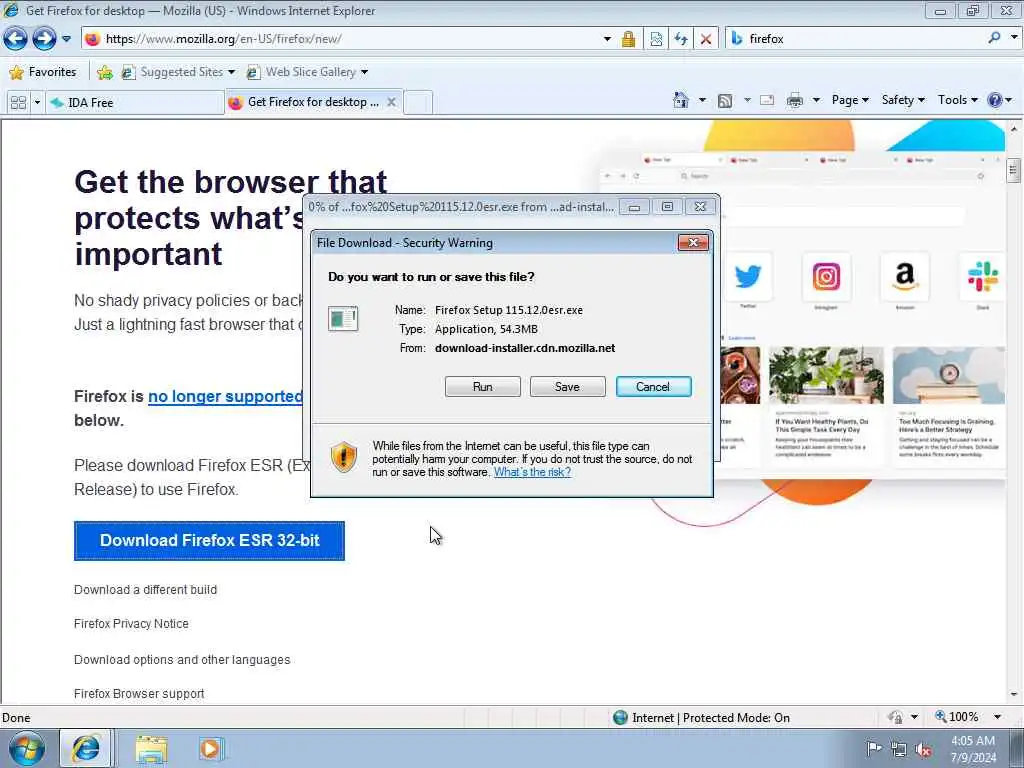Click Internet Protected Mode status bar zone
The height and width of the screenshot is (768, 1024).
[x=702, y=718]
